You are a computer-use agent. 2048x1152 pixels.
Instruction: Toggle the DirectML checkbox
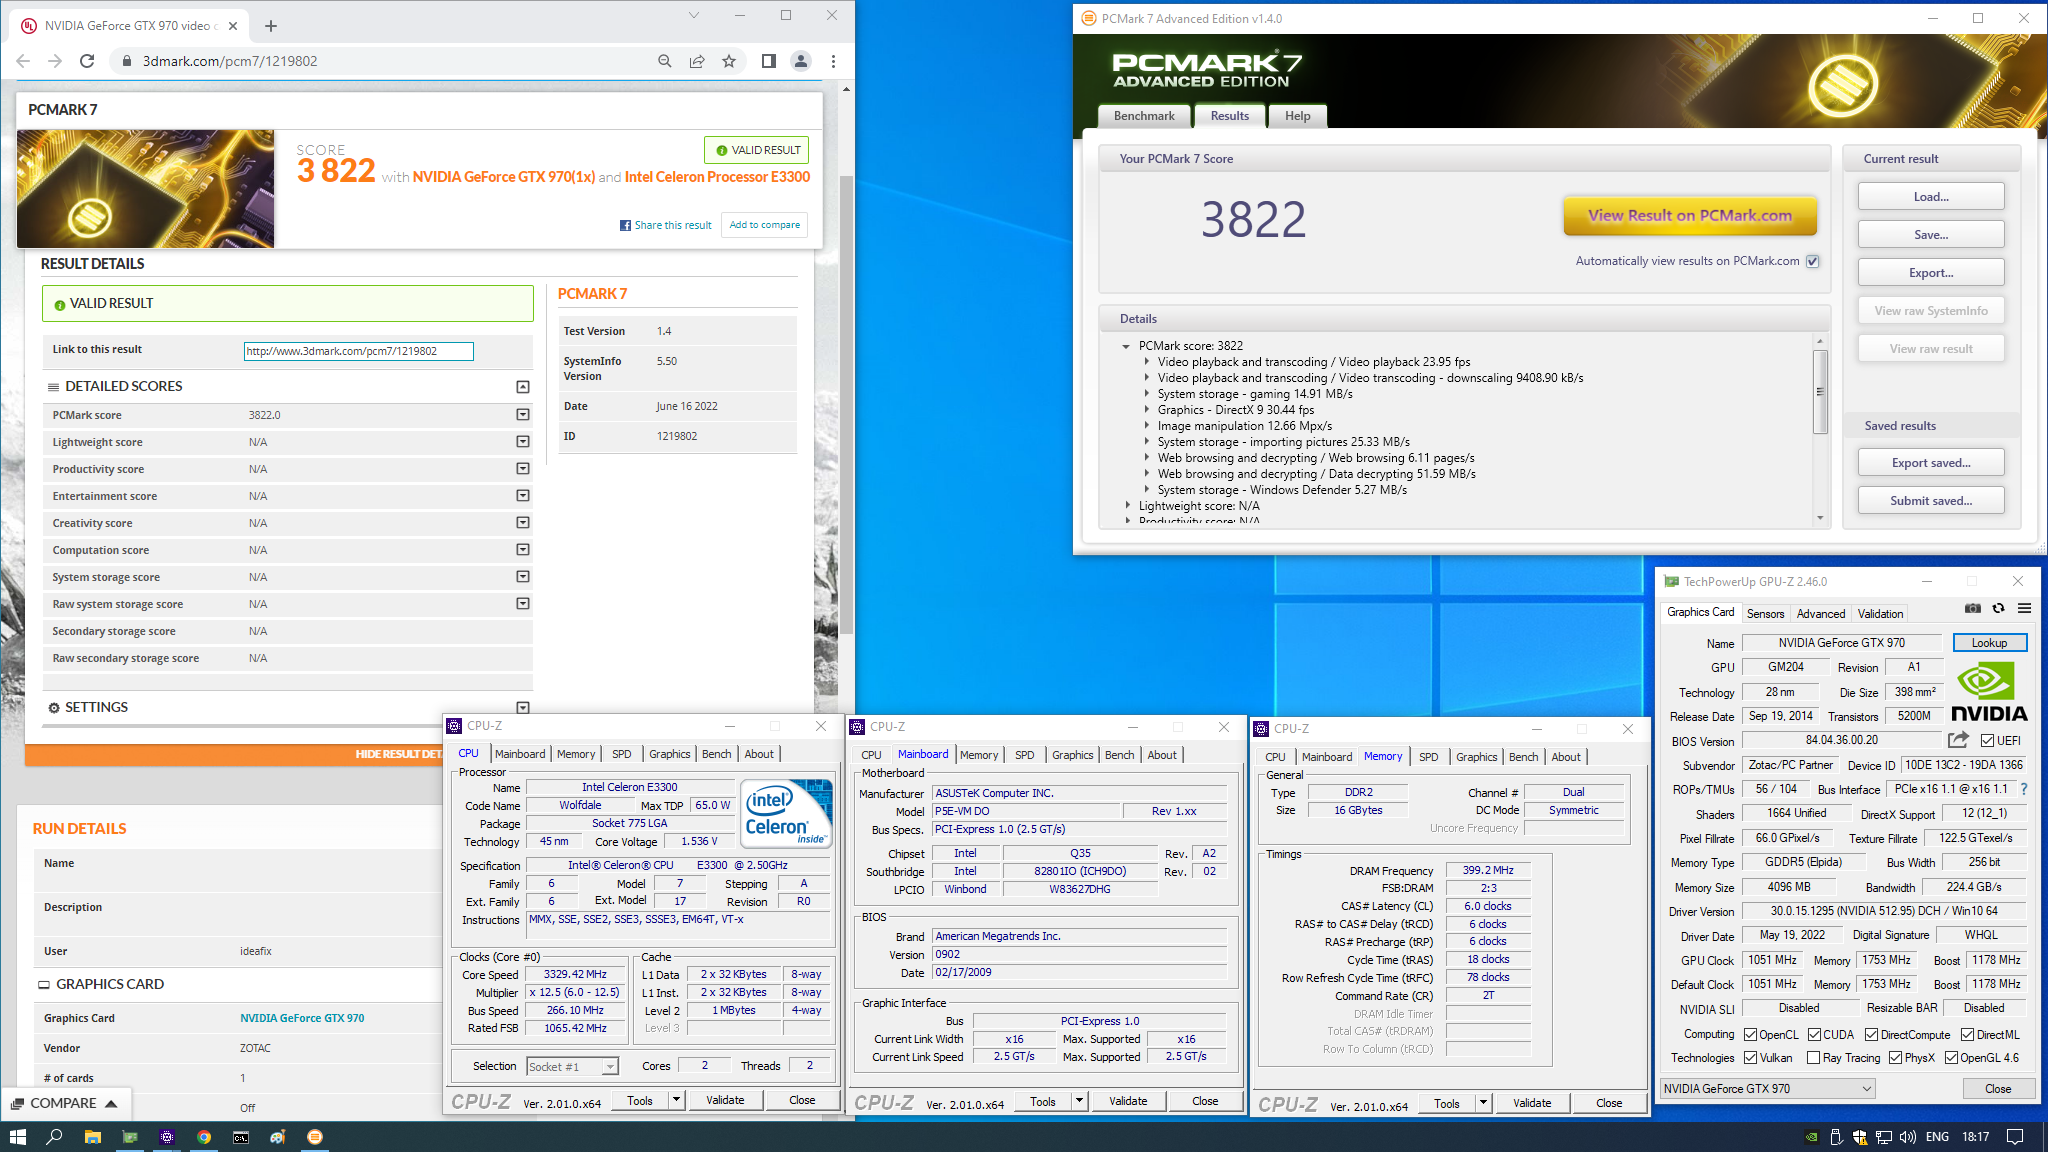[1968, 1035]
